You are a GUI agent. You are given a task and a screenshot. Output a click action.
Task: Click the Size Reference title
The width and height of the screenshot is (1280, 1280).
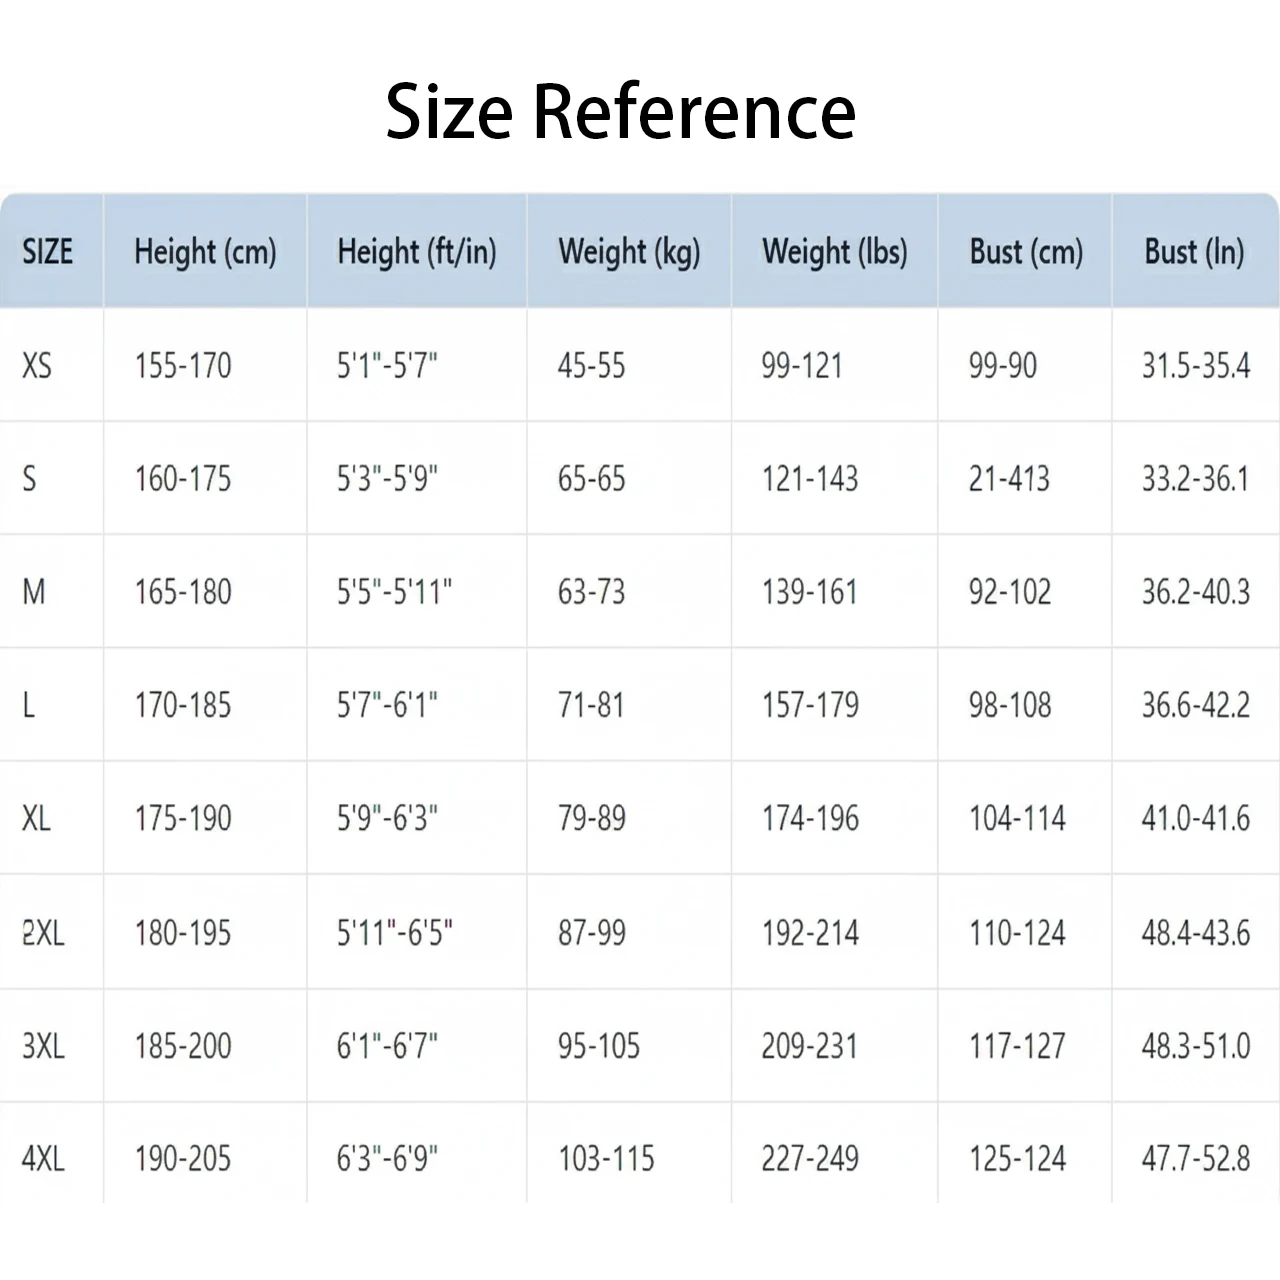(620, 110)
